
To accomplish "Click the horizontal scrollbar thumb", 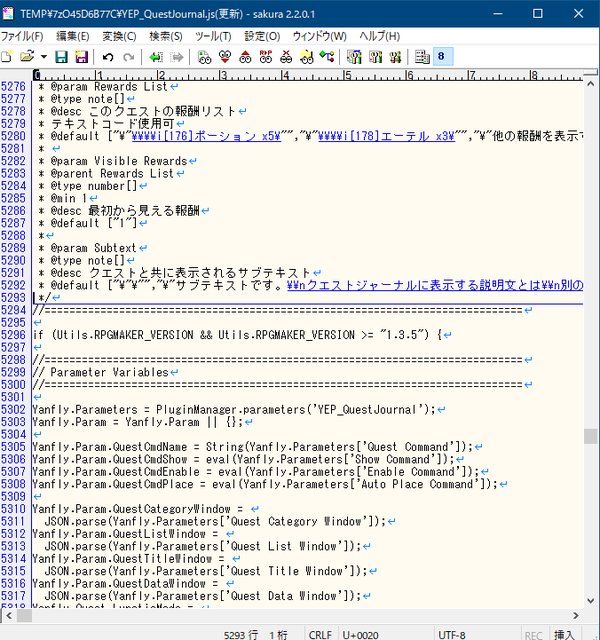I will 24,616.
